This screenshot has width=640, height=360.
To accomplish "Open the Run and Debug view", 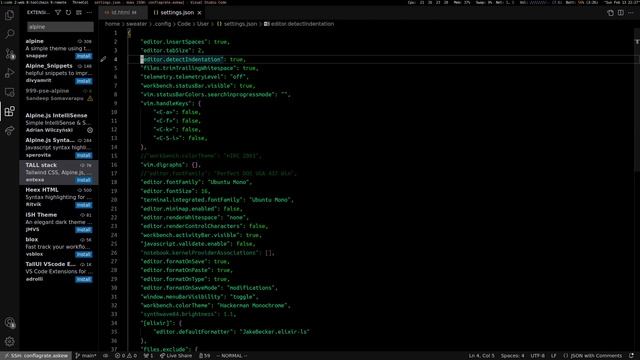I will coord(9,73).
